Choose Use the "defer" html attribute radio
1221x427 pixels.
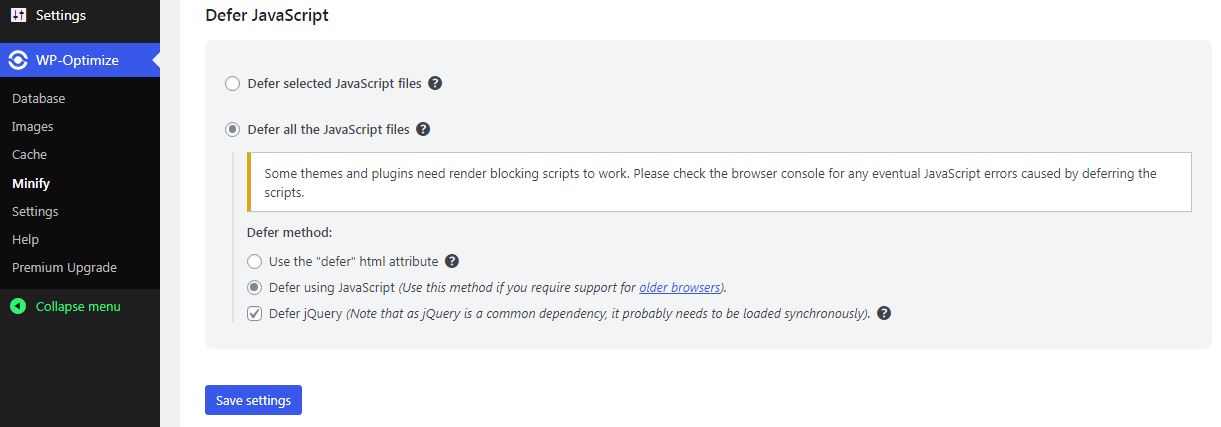coord(254,261)
